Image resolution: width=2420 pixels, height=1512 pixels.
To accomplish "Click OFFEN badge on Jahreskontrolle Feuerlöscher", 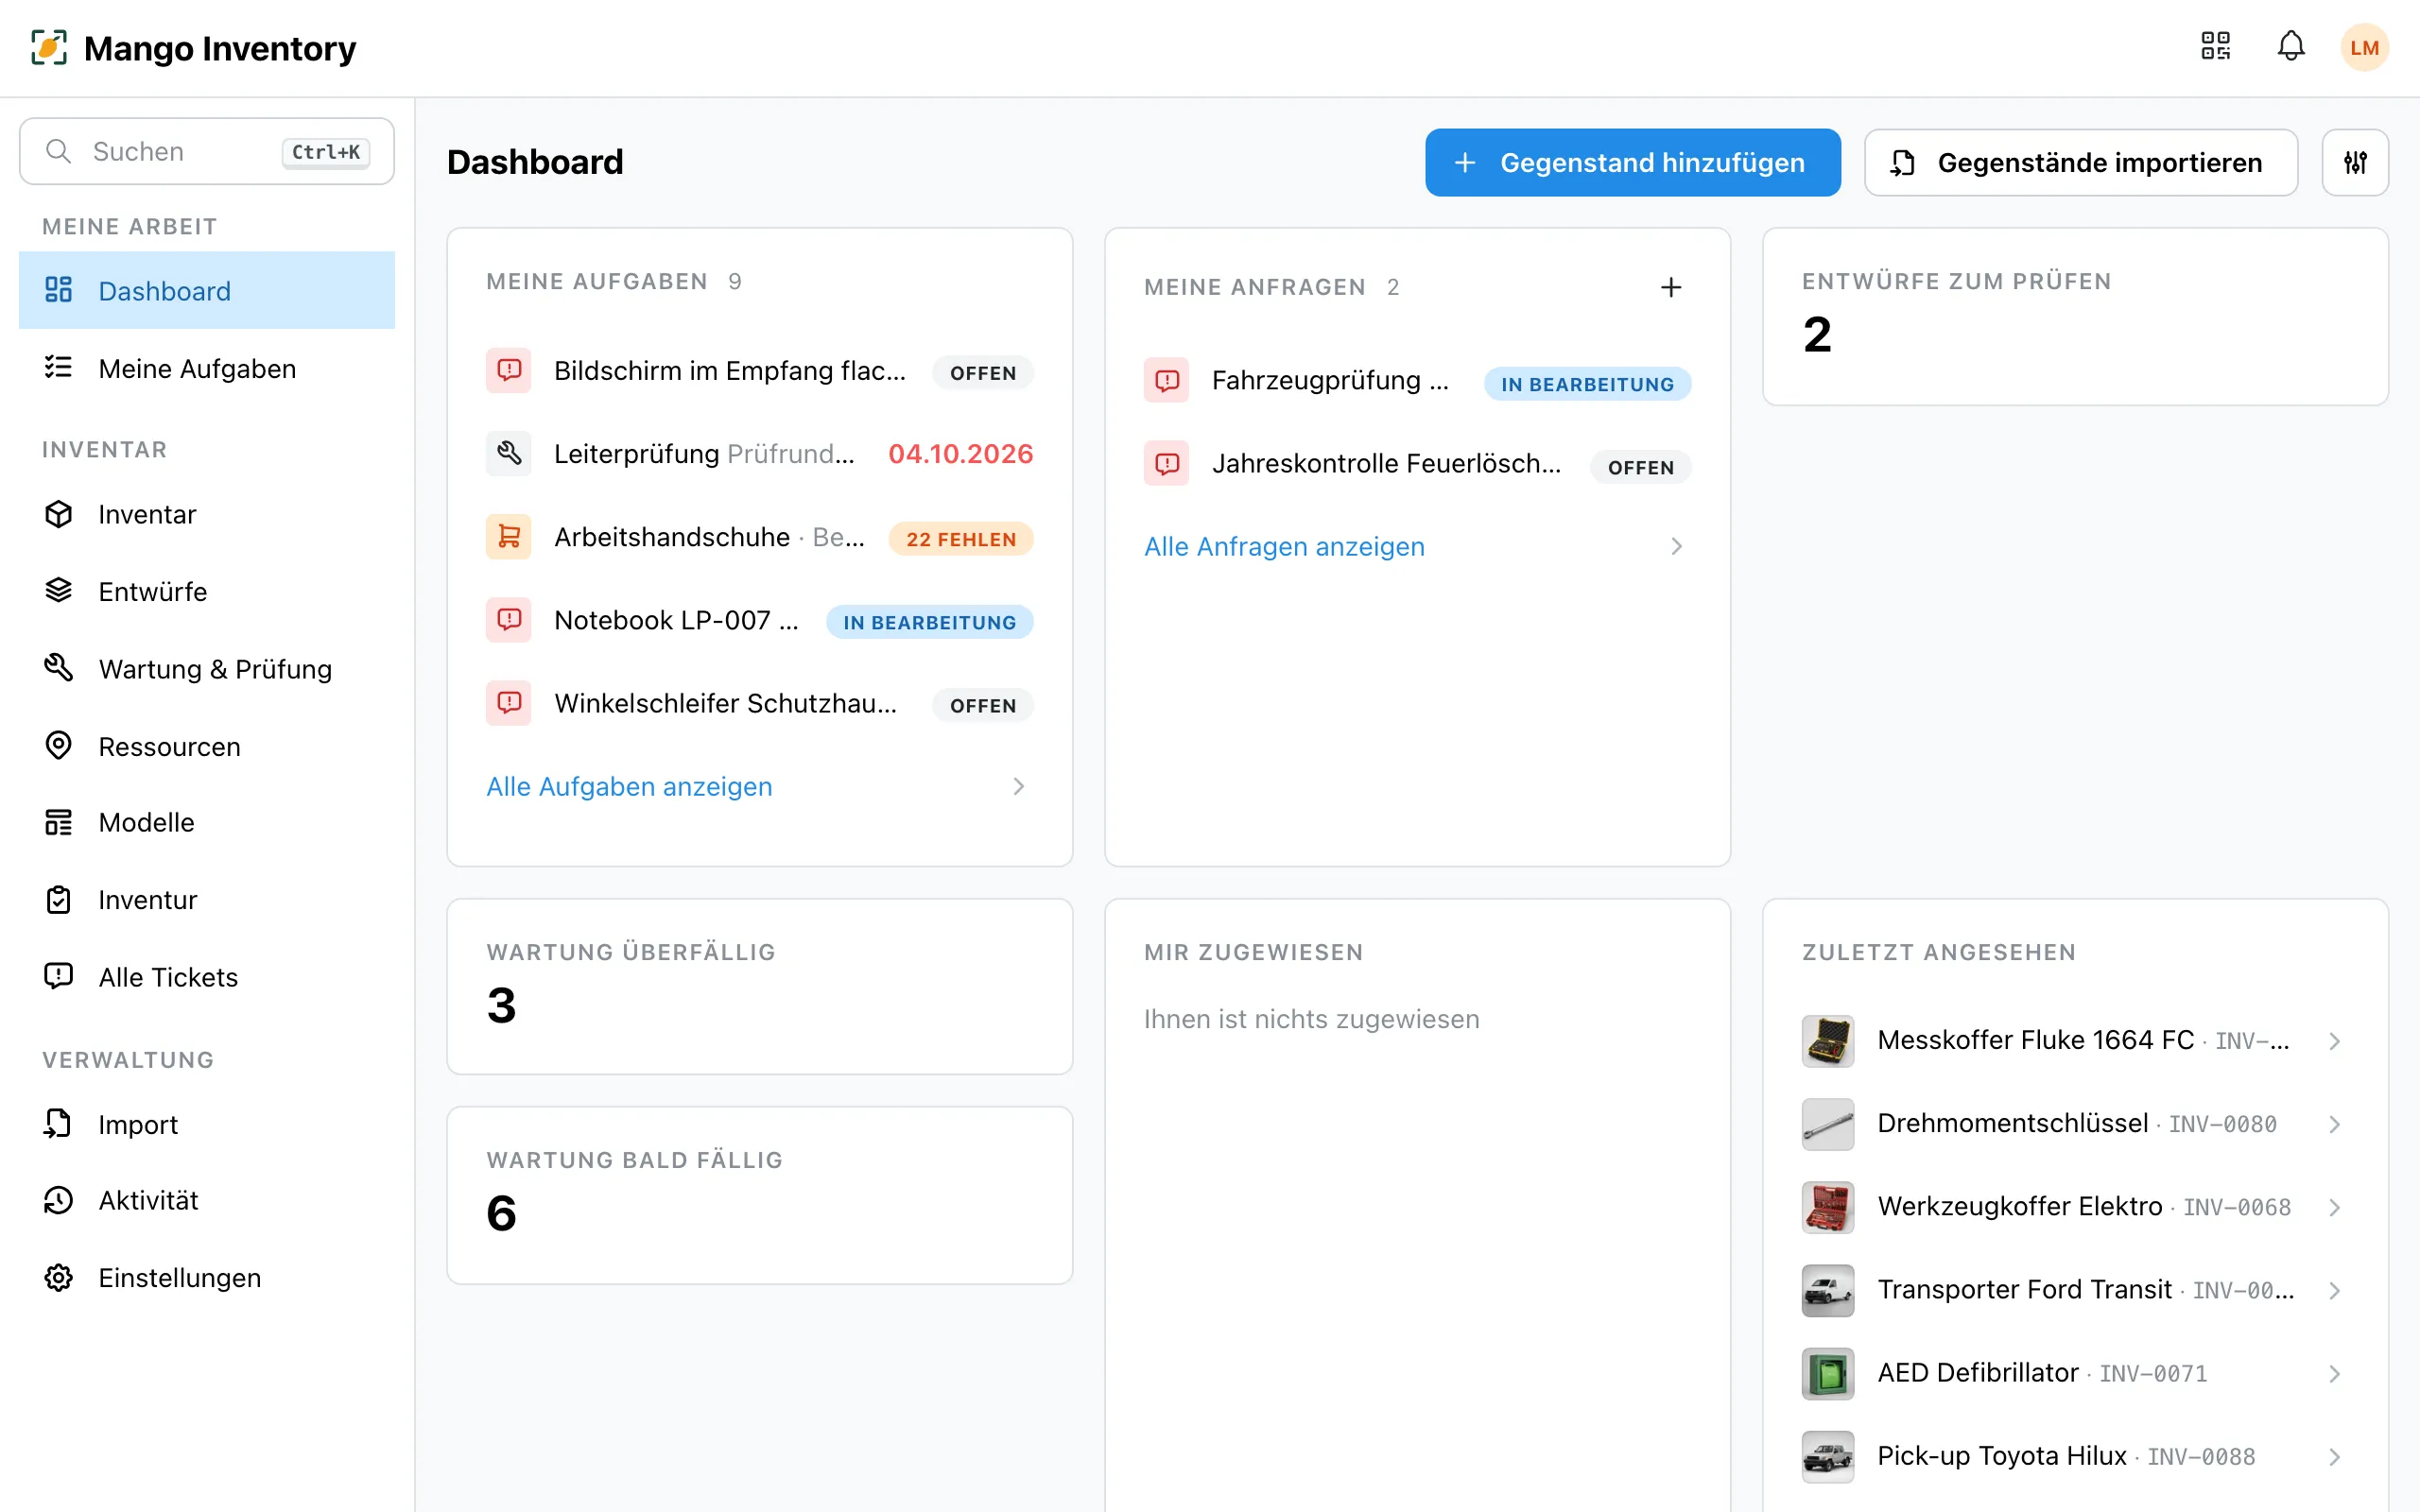I will click(x=1640, y=467).
